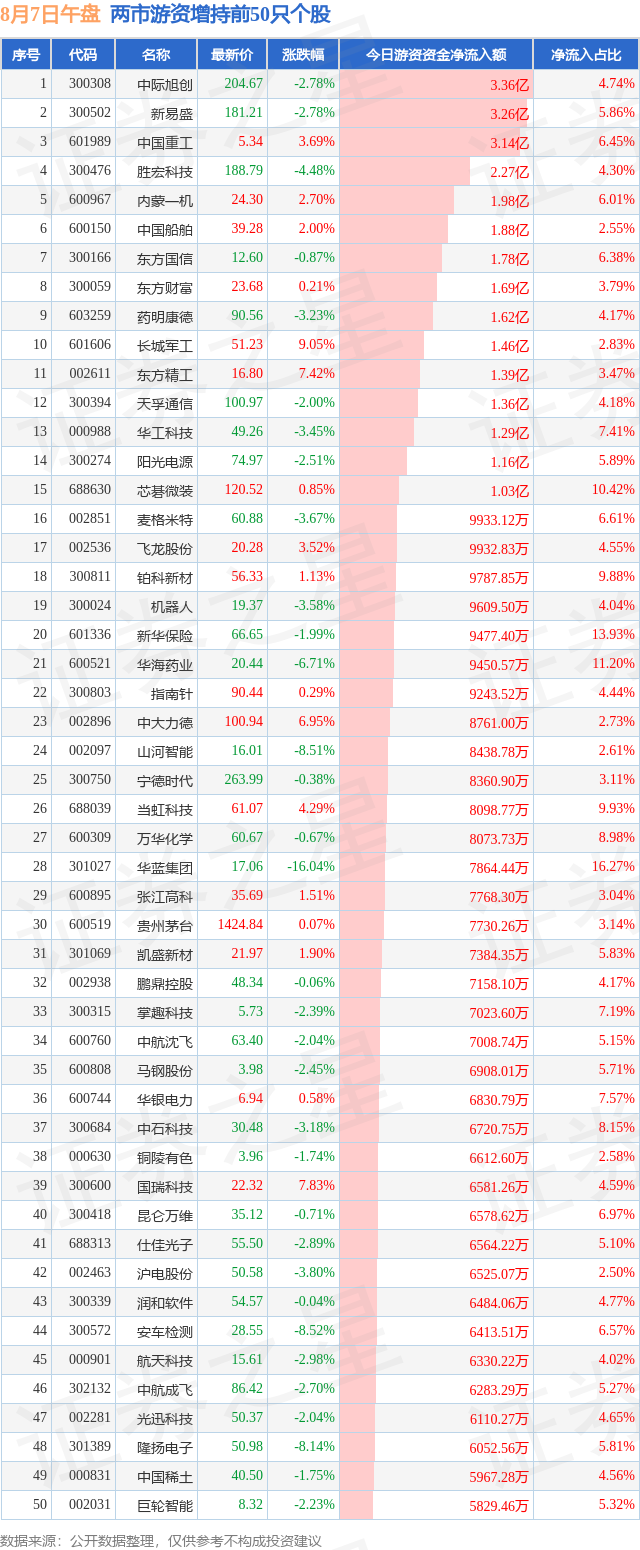The image size is (640, 1550).
Task: Select stock name 宁德时代
Action: [x=165, y=781]
